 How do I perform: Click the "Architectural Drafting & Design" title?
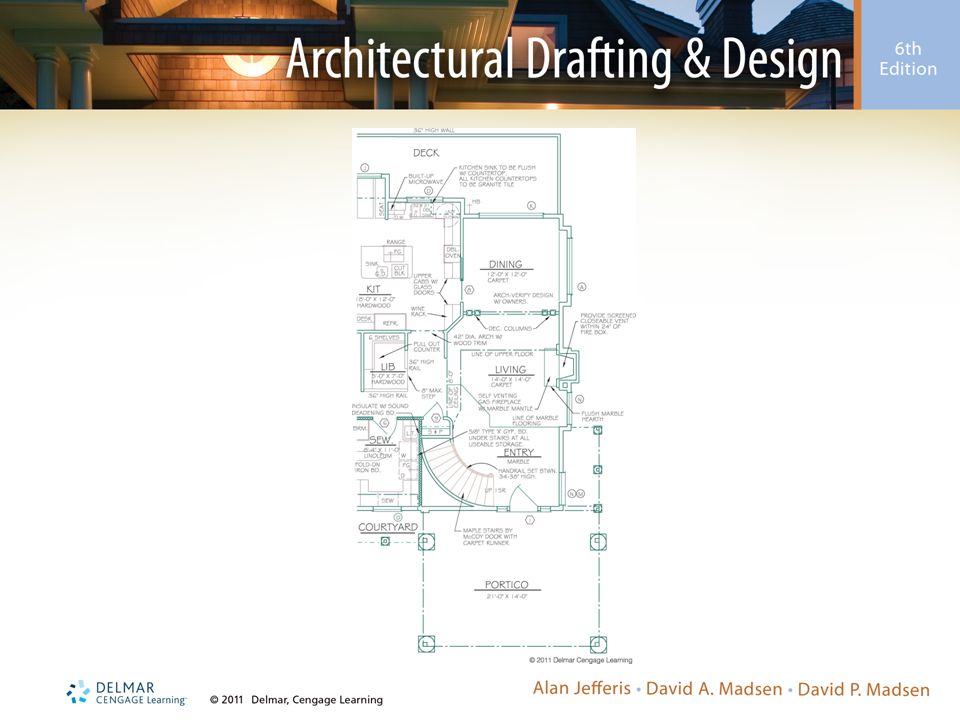coord(564,59)
